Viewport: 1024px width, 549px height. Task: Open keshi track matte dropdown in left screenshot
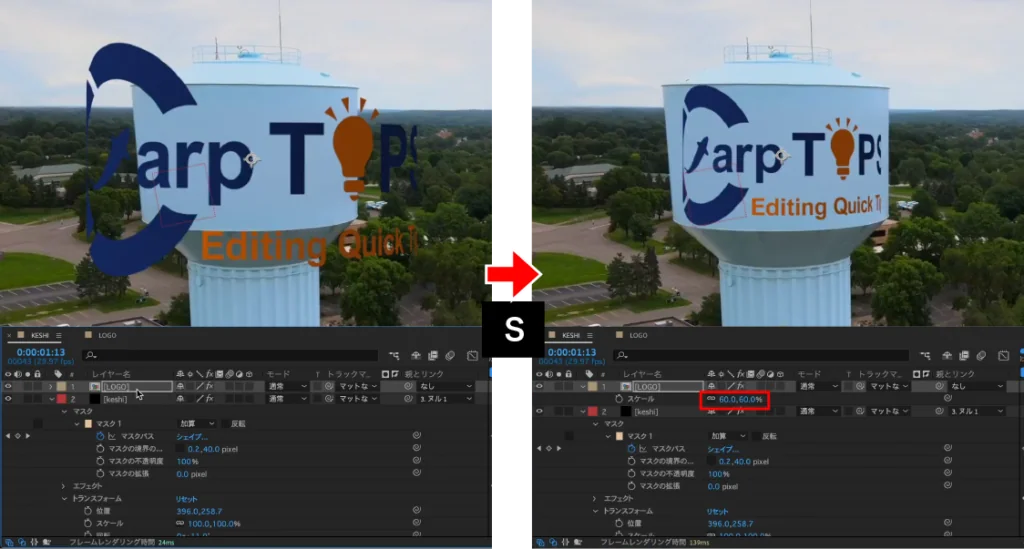[358, 399]
